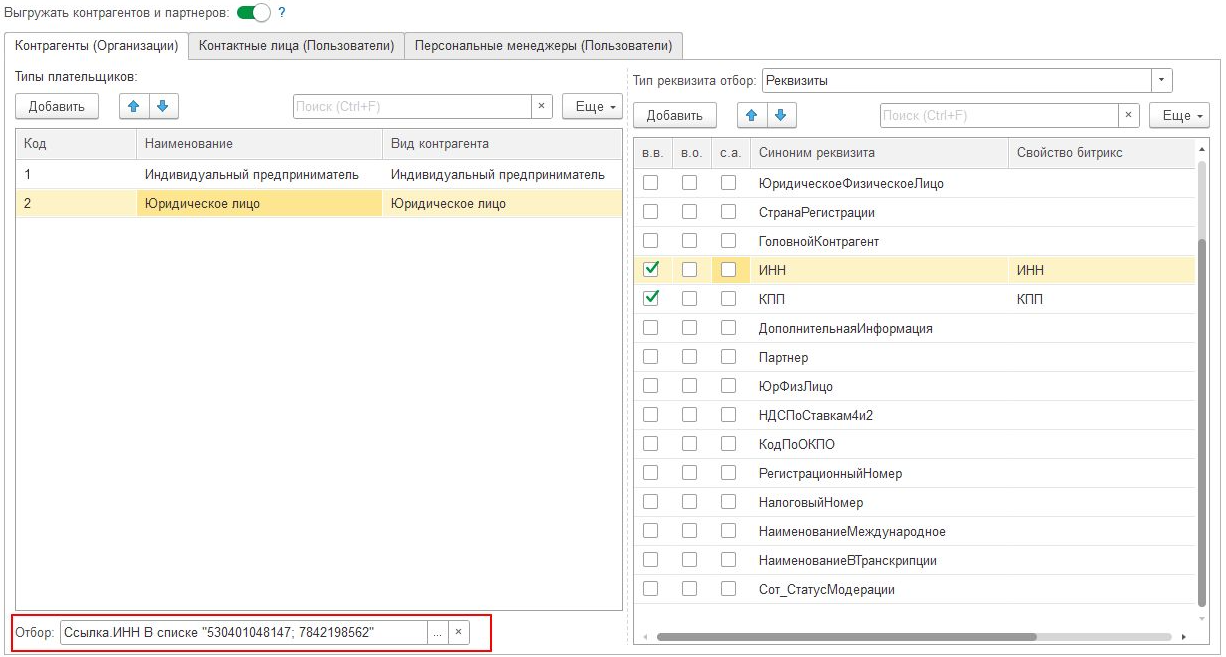Image resolution: width=1226 pixels, height=657 pixels.
Task: Move payer type down with arrow icon
Action: [161, 106]
